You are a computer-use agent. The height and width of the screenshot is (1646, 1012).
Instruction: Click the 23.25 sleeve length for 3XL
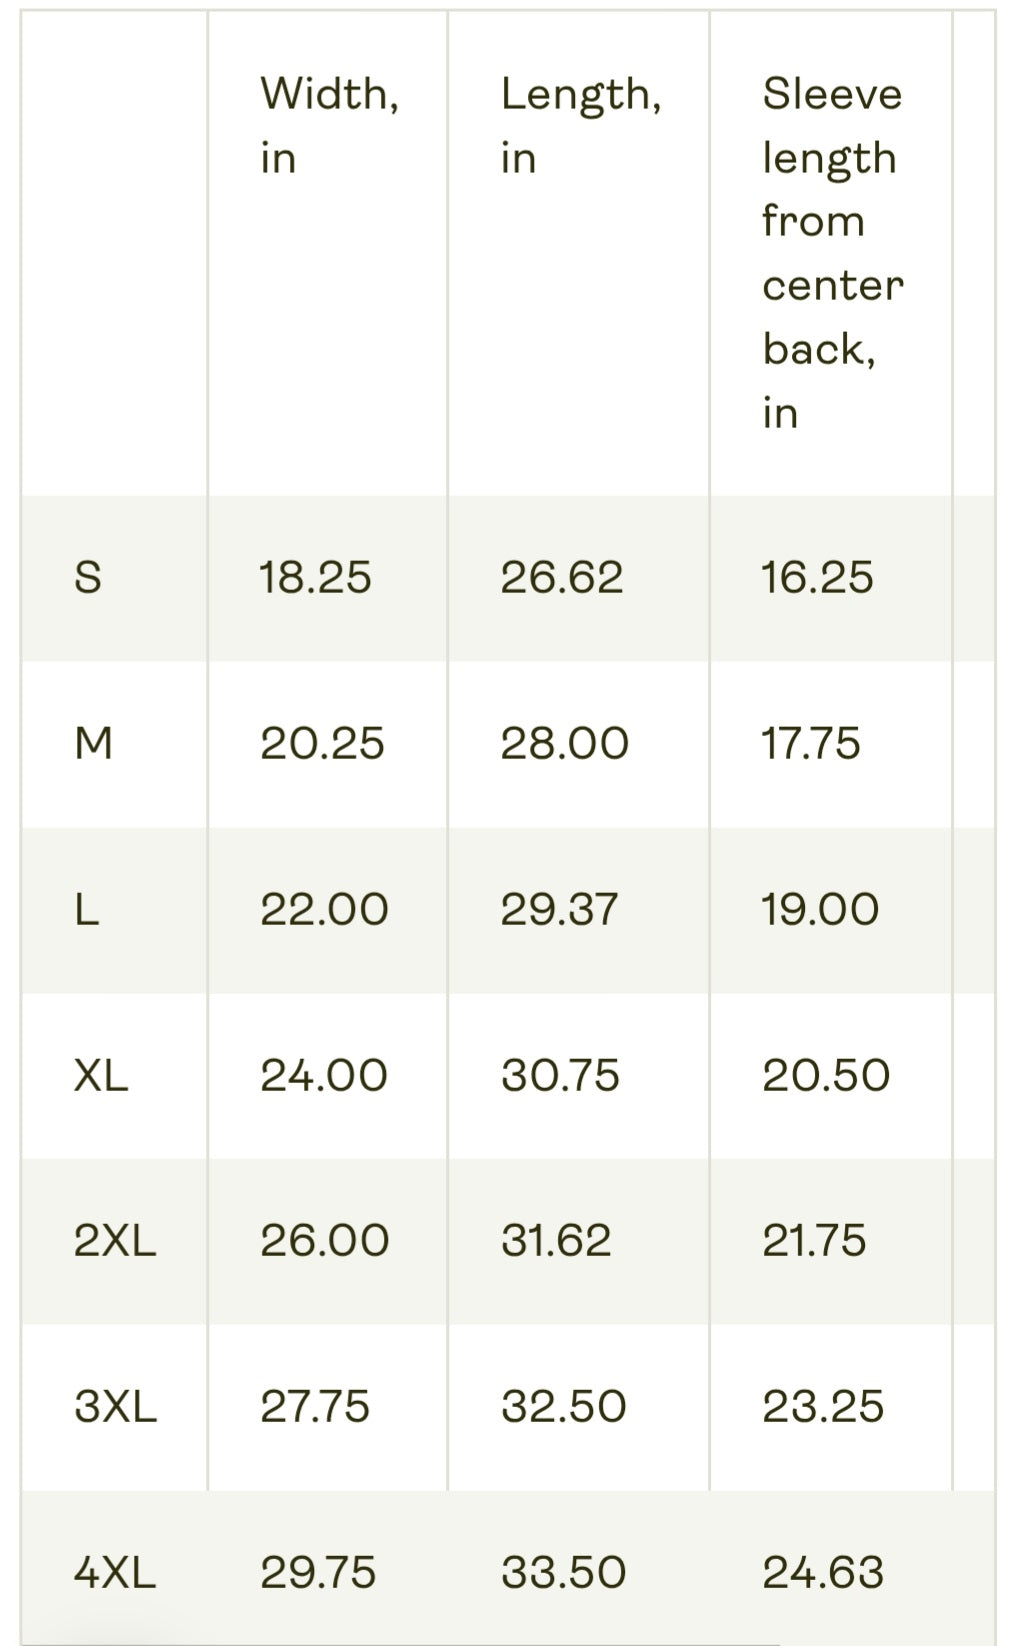[x=823, y=1407]
